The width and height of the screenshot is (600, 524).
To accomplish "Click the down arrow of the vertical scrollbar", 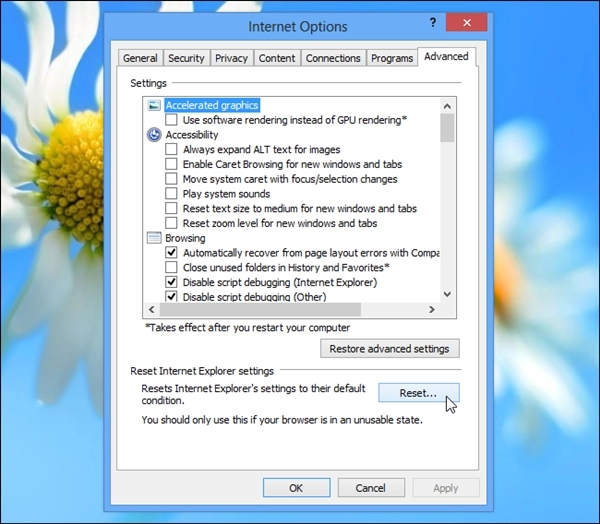I will (447, 294).
